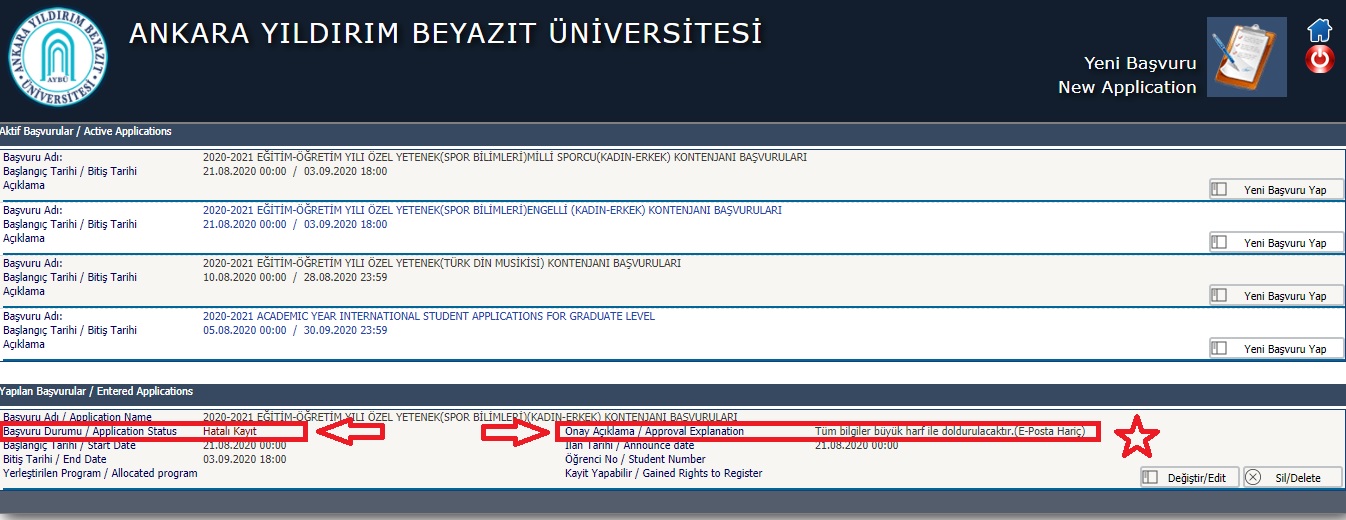Click the red arrow pointing at Hatalı Kayıt
The height and width of the screenshot is (520, 1346).
click(x=350, y=431)
